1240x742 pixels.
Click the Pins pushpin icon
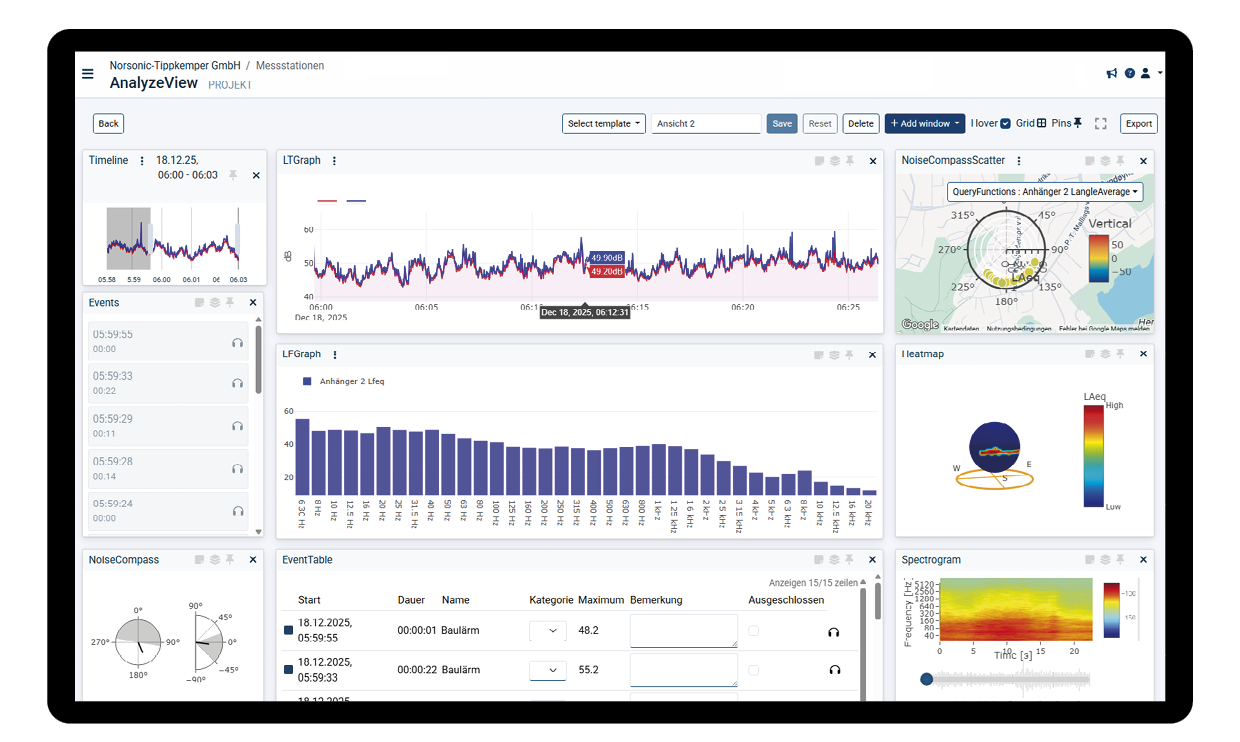(x=1077, y=123)
